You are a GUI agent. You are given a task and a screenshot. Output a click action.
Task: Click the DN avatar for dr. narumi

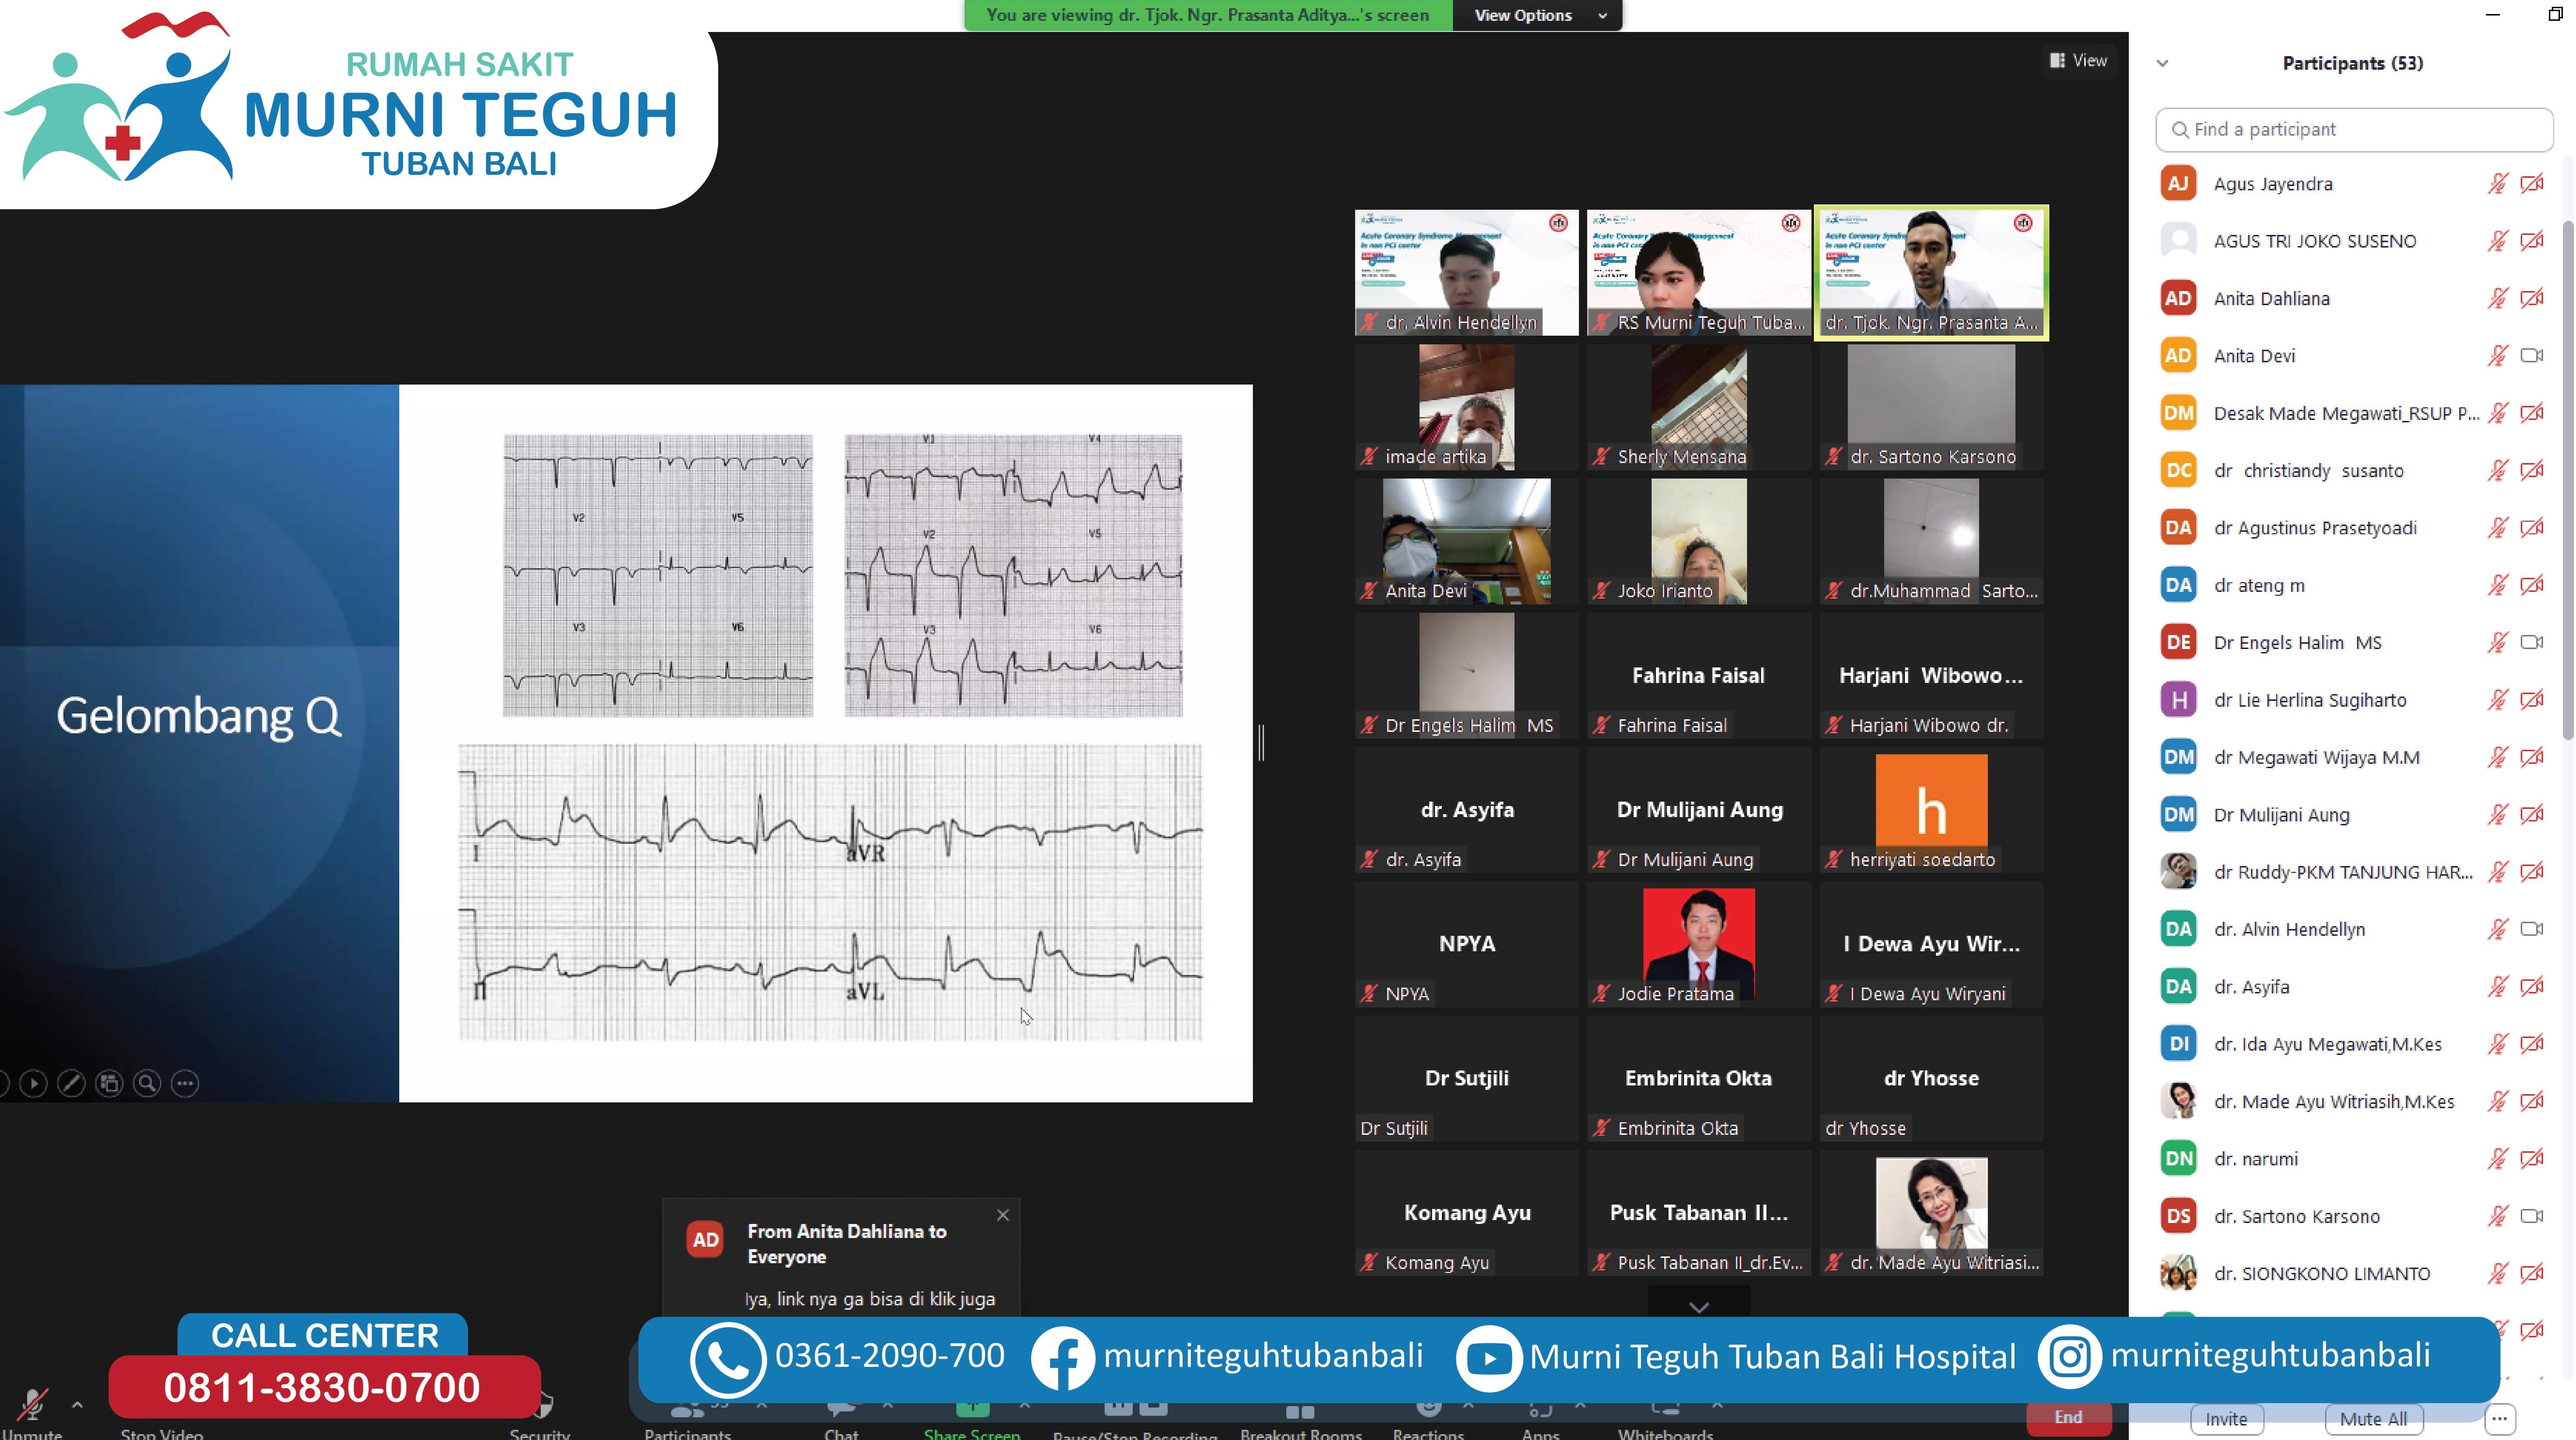[x=2178, y=1158]
